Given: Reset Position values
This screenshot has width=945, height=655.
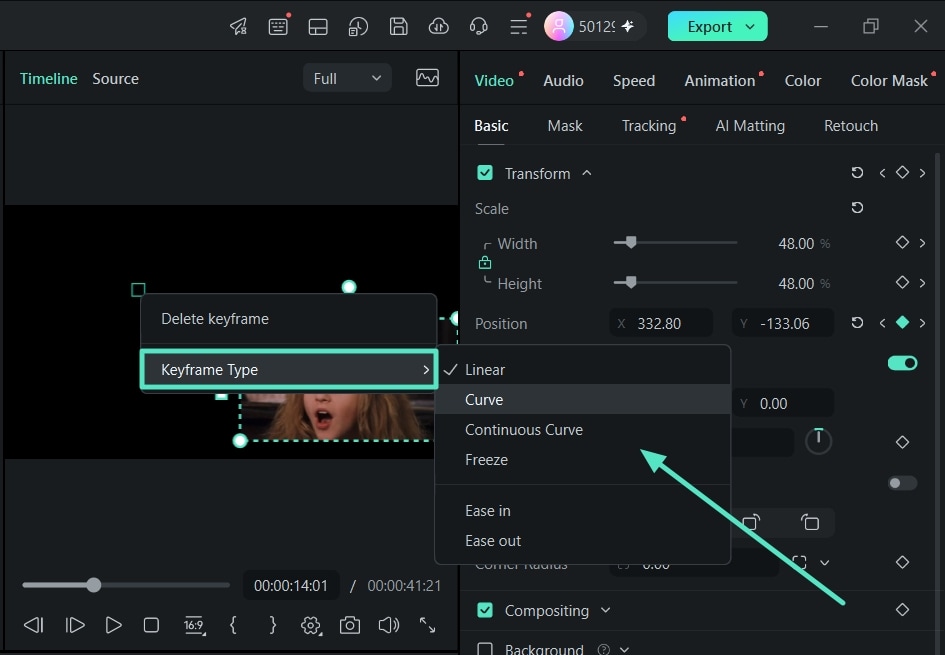Looking at the screenshot, I should click(x=857, y=323).
